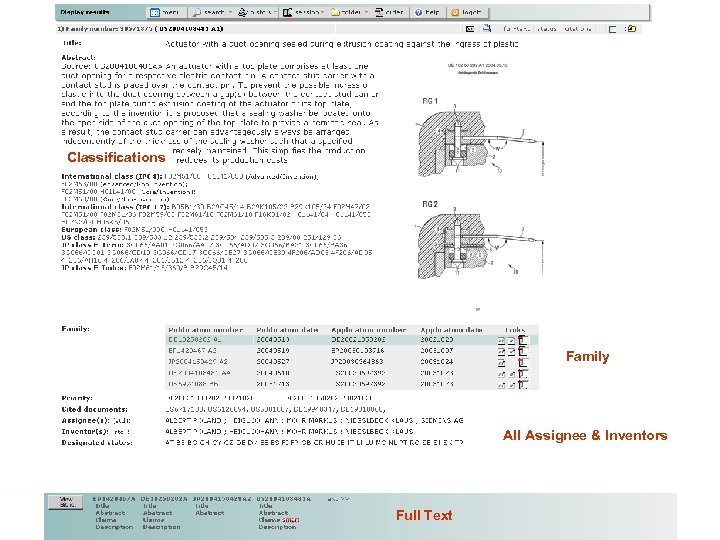The image size is (720, 540).
Task: Open the EP document link in full text bar
Action: 114,499
